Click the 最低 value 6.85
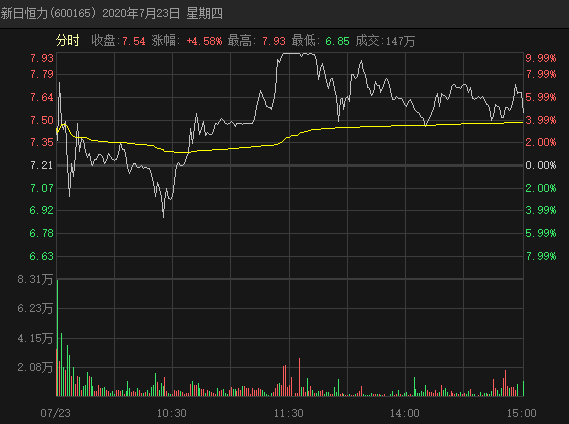The image size is (569, 424). pos(337,41)
